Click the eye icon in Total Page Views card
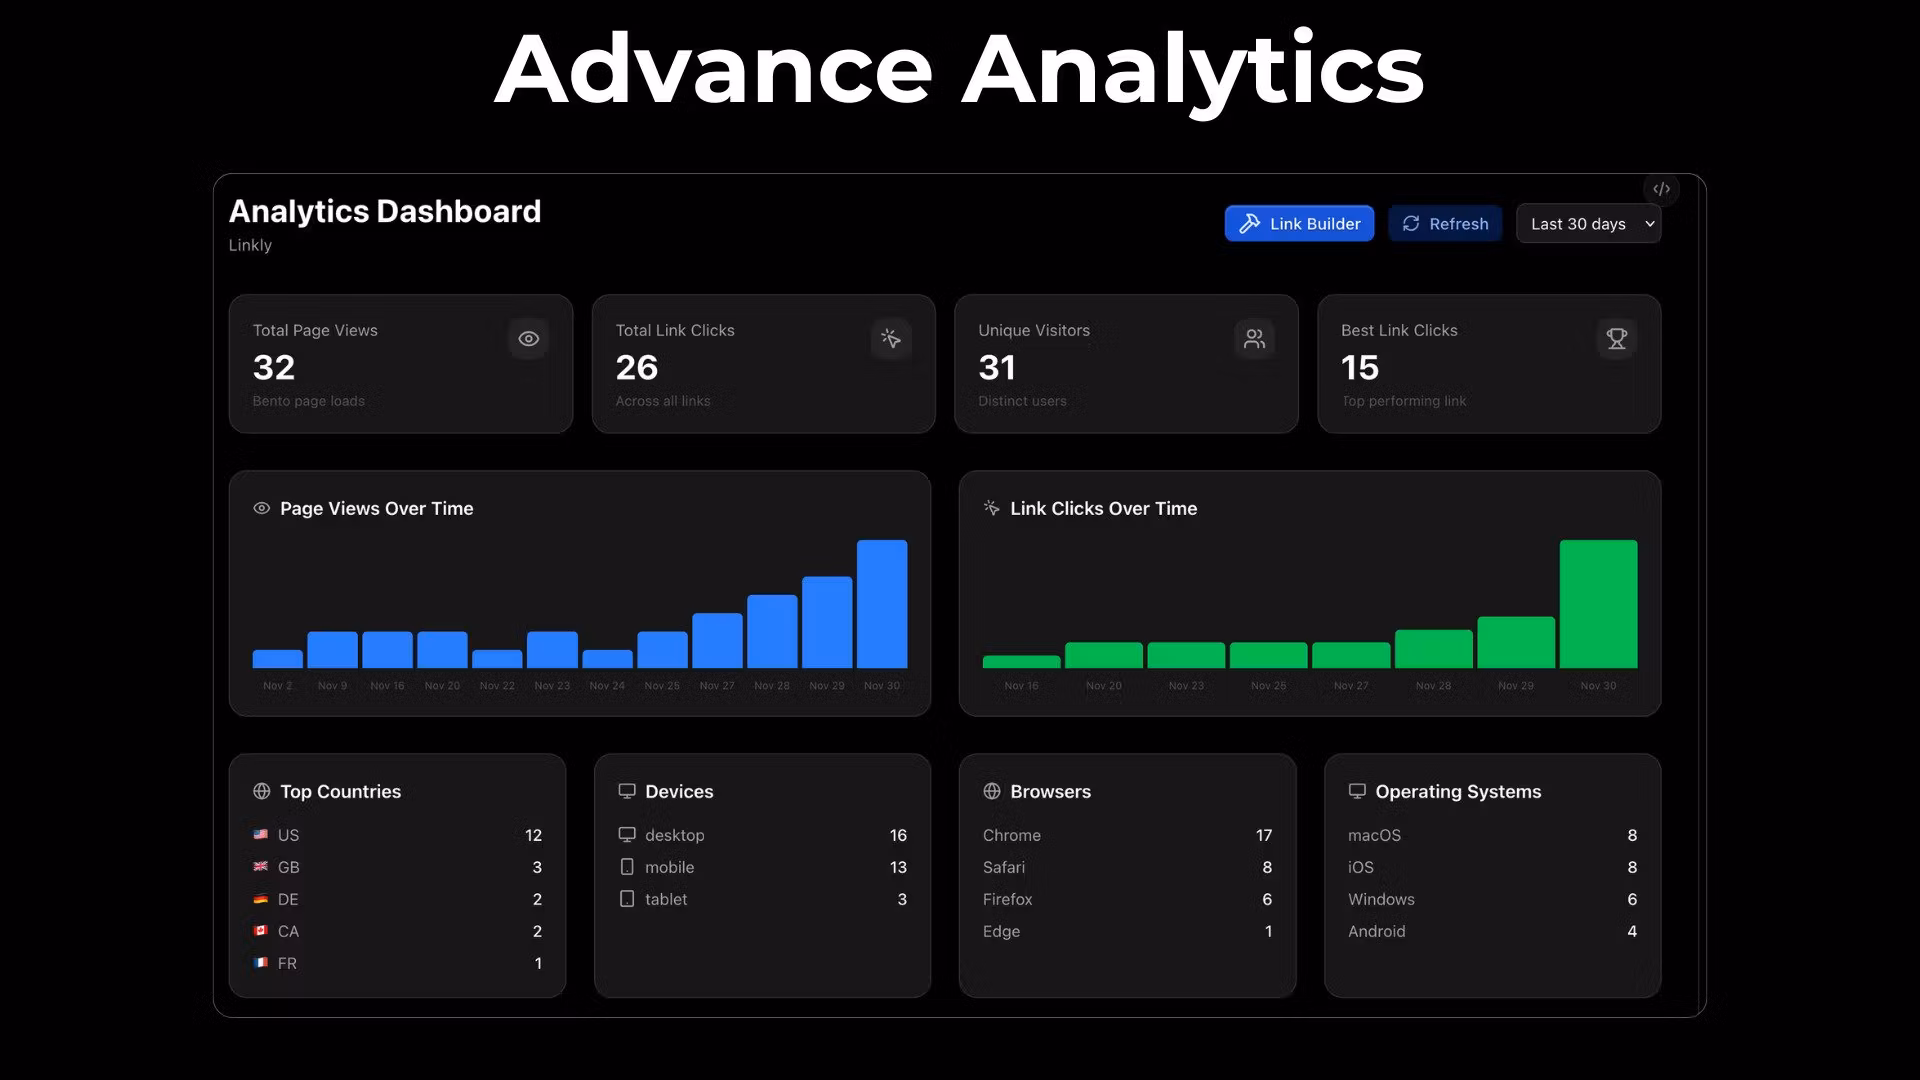The height and width of the screenshot is (1080, 1920). coord(528,339)
